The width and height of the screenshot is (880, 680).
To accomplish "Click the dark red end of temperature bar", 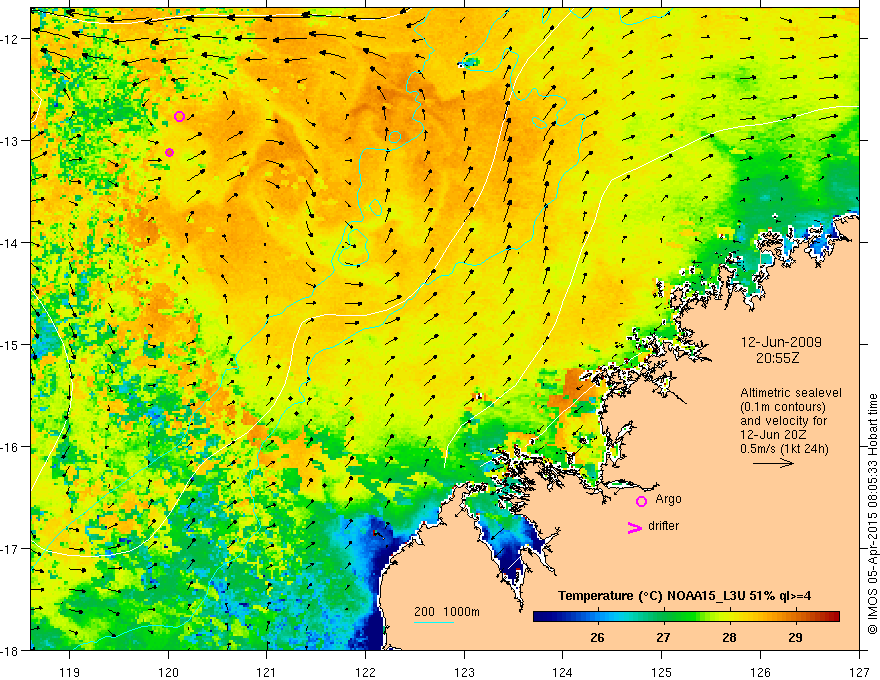I will 835,617.
